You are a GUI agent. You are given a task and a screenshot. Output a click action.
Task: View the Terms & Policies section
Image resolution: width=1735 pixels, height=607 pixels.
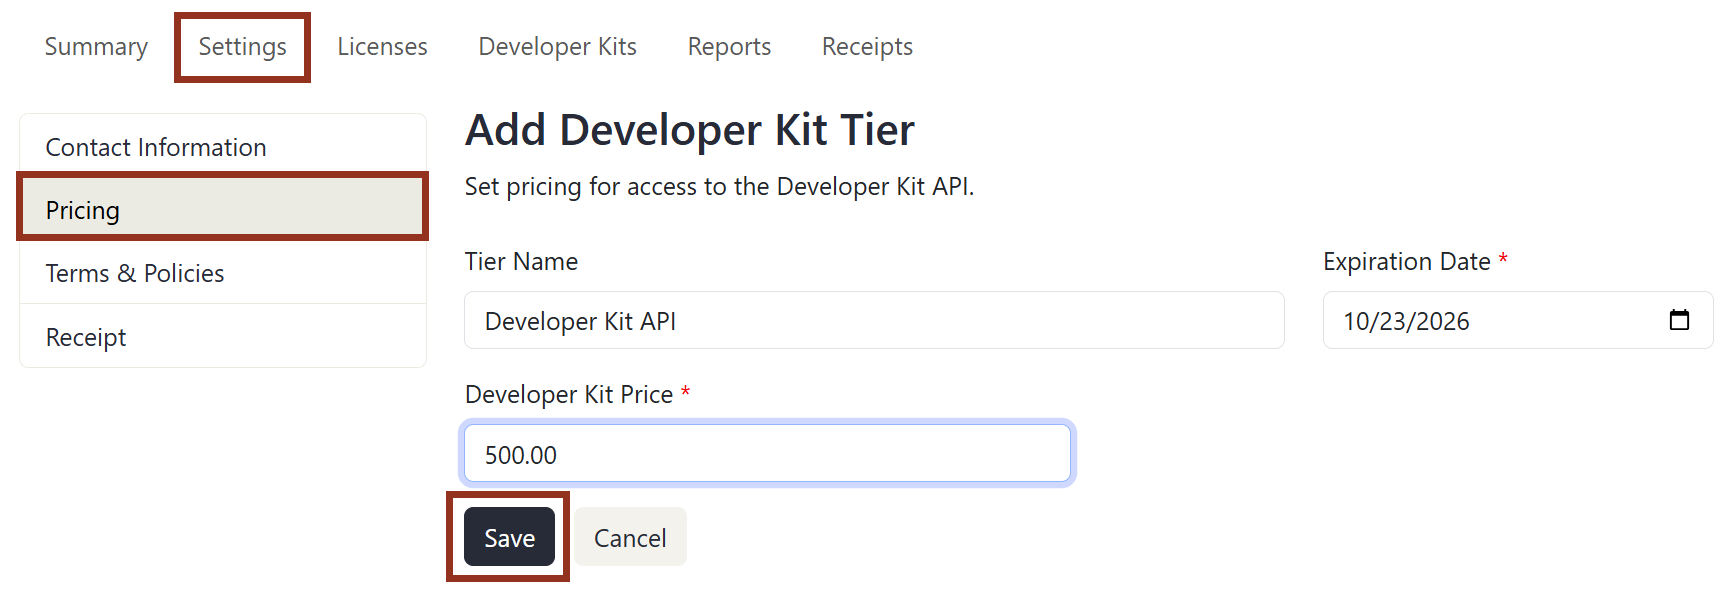135,273
